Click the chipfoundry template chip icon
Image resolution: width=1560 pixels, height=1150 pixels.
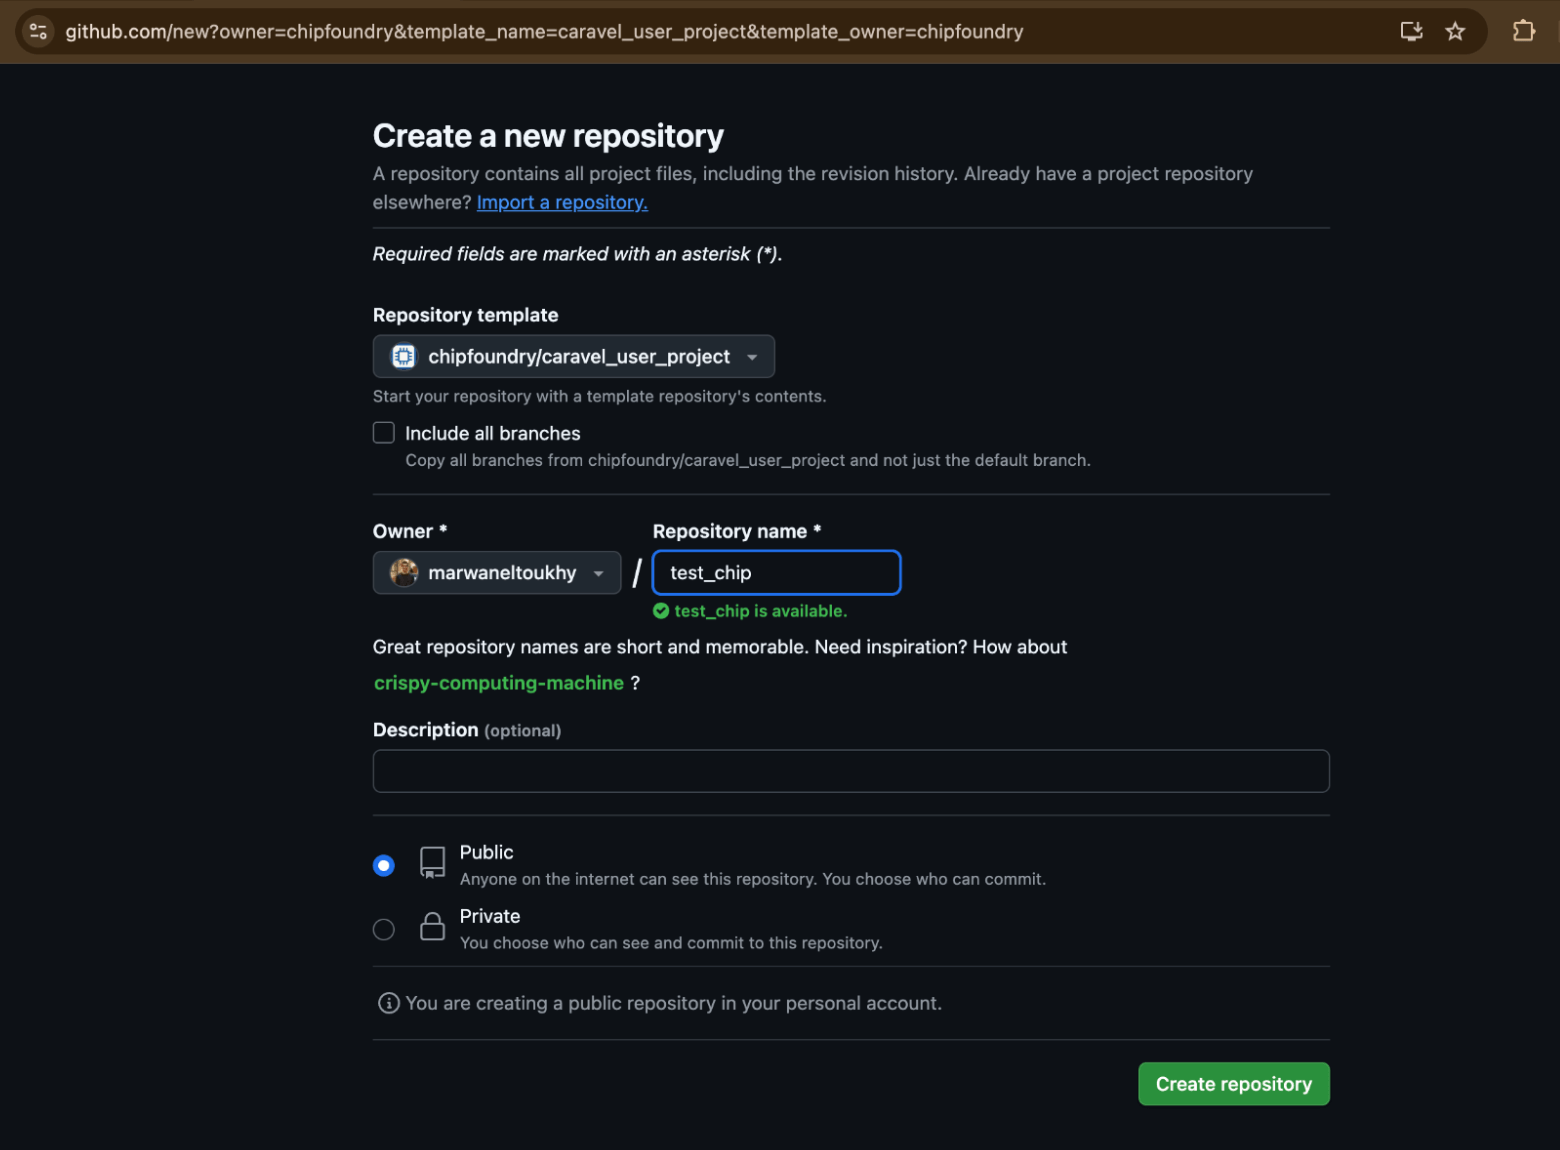[x=403, y=357]
